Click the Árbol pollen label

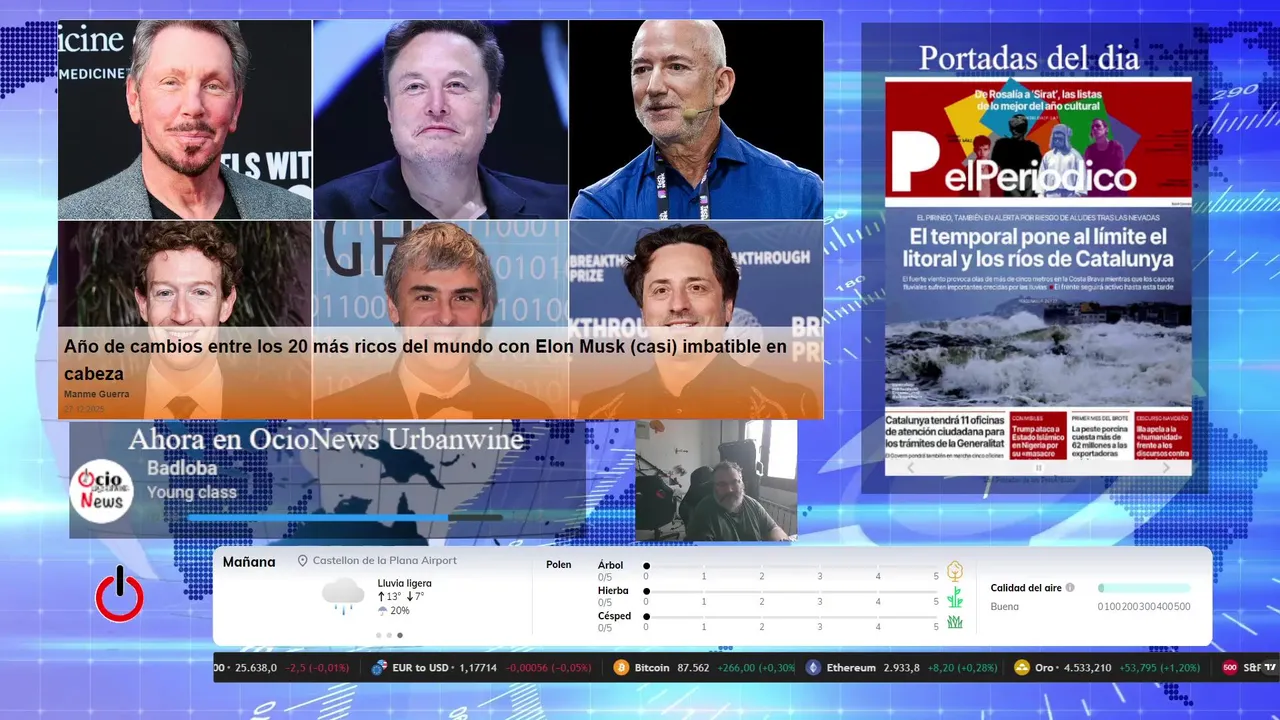610,565
